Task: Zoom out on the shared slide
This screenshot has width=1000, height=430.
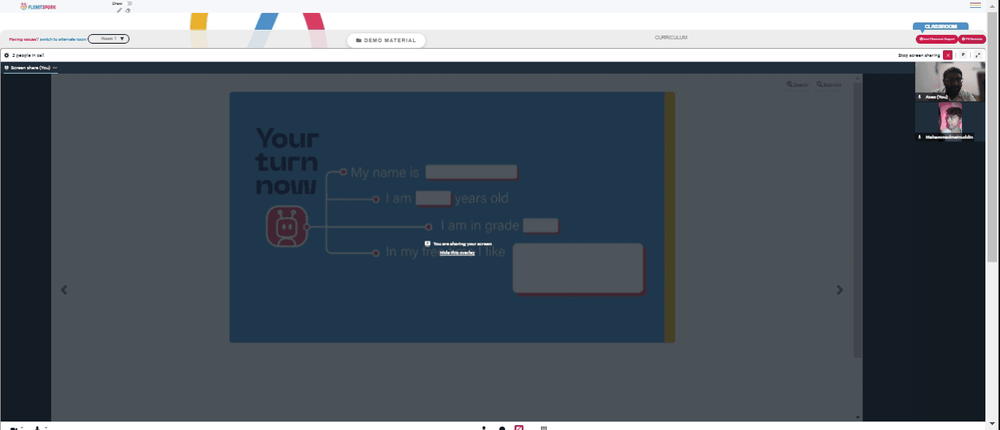Action: coord(828,84)
